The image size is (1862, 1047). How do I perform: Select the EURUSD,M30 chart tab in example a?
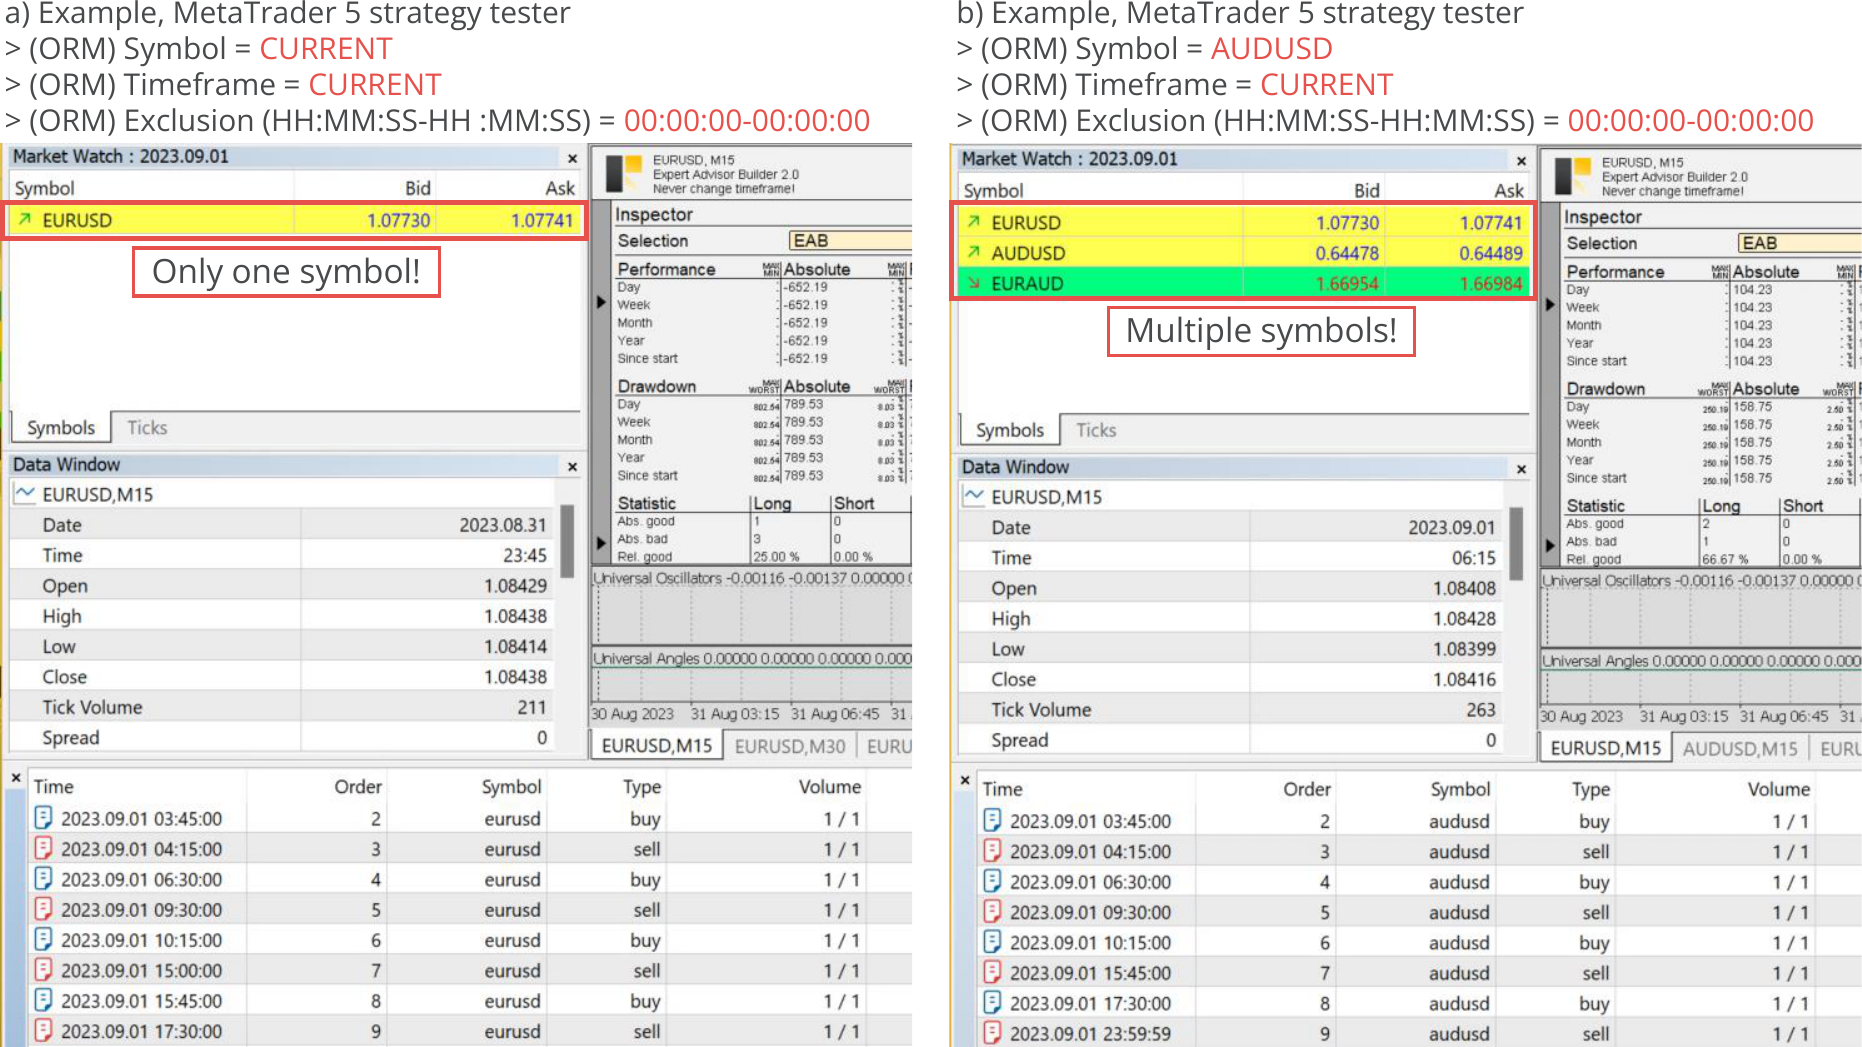790,746
